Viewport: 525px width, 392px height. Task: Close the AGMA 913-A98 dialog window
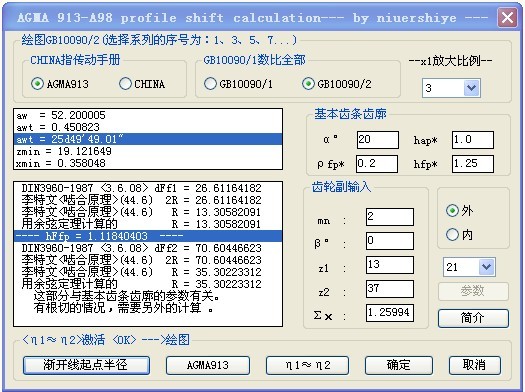pyautogui.click(x=507, y=17)
